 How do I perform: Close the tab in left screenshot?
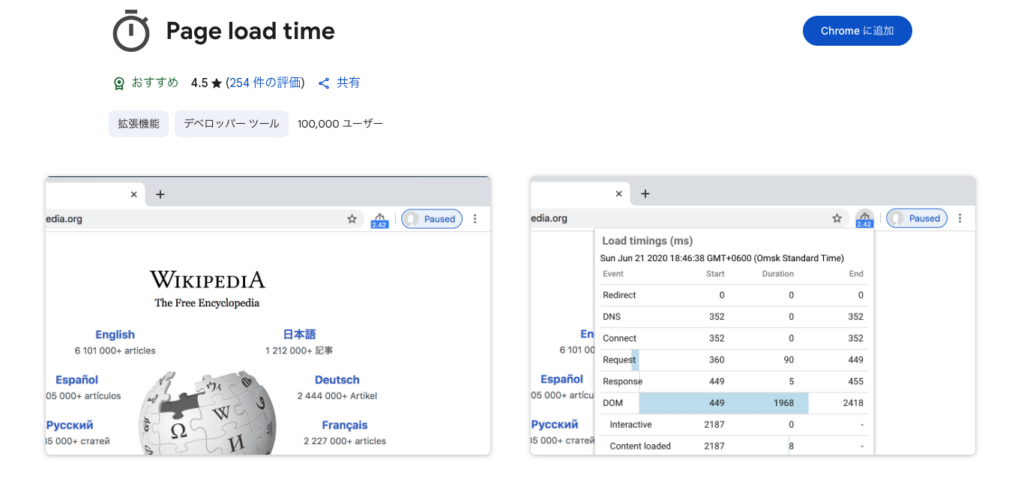(134, 194)
